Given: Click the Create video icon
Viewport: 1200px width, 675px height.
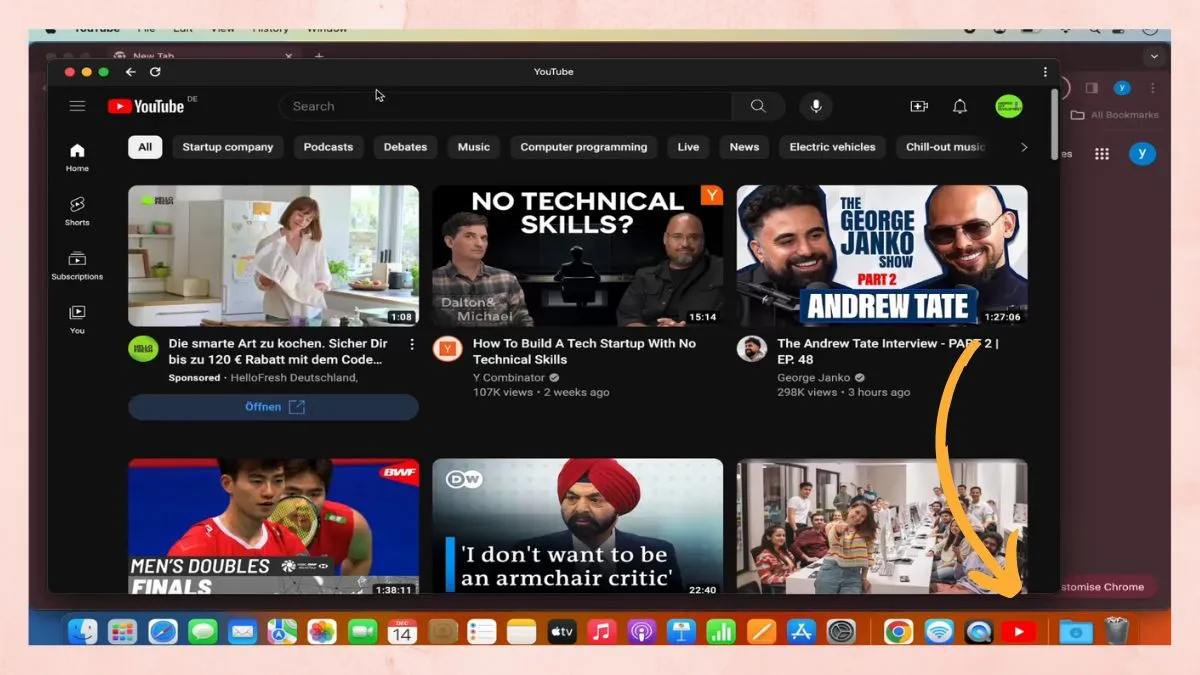Looking at the screenshot, I should click(x=919, y=106).
